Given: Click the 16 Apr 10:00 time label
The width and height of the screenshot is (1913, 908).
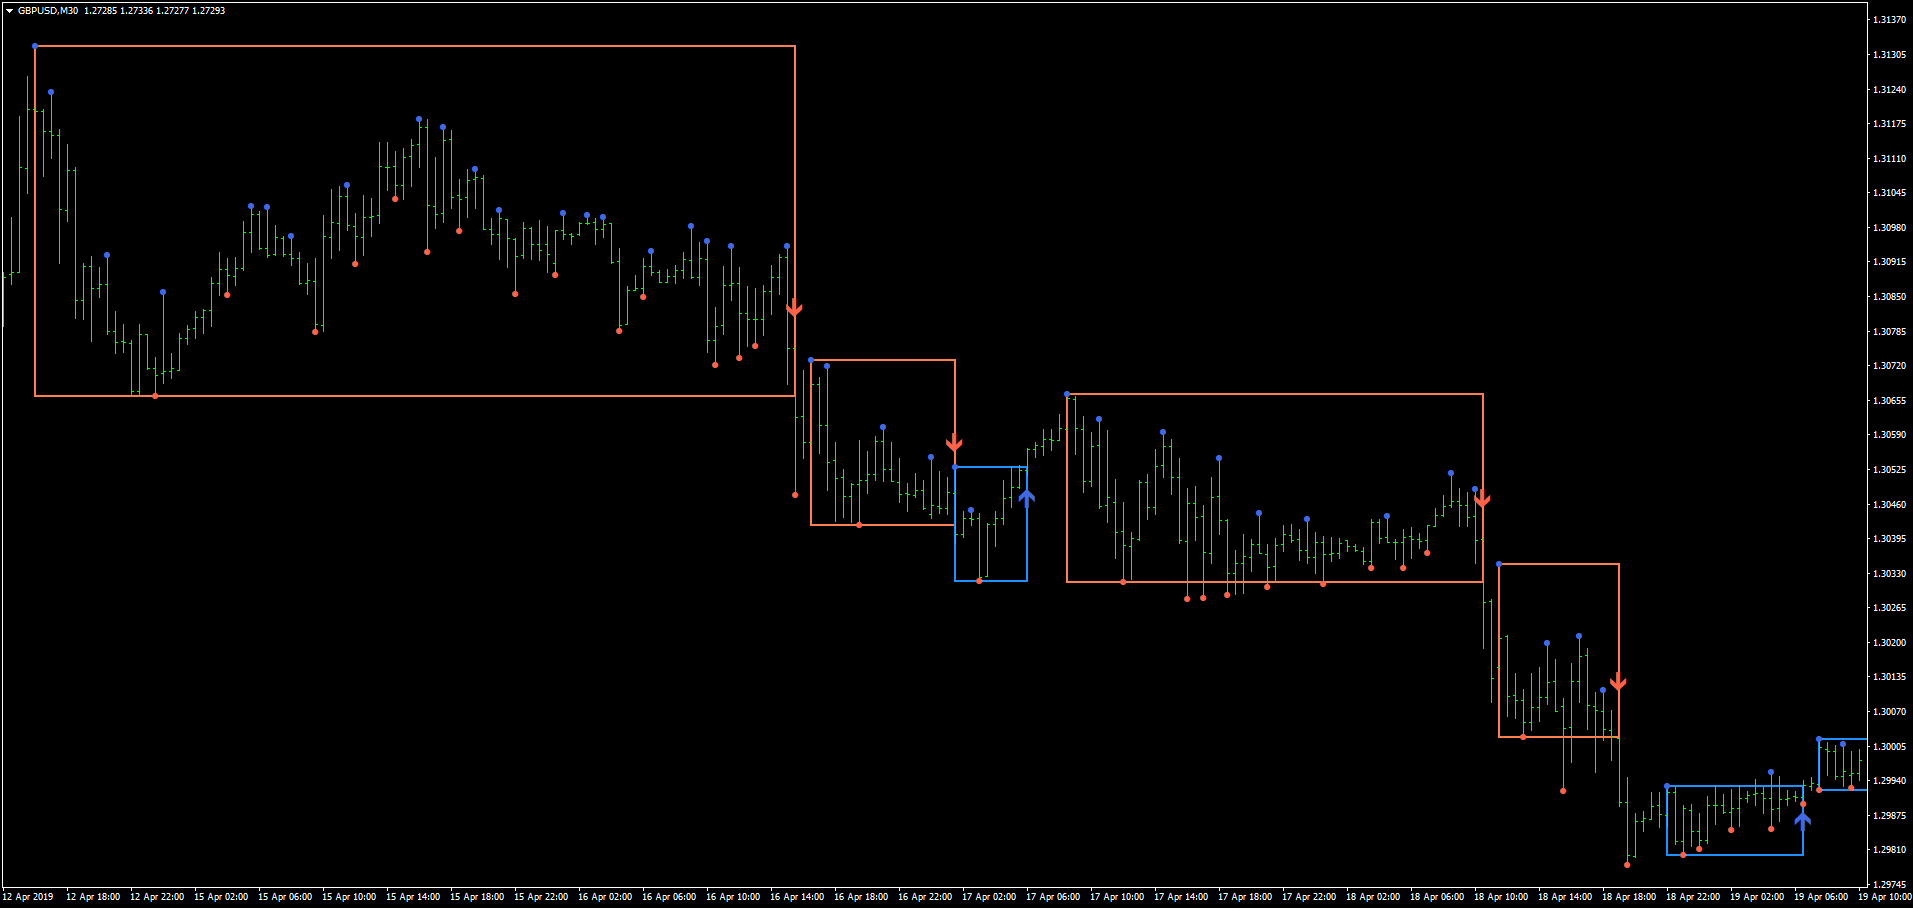Looking at the screenshot, I should [x=733, y=897].
